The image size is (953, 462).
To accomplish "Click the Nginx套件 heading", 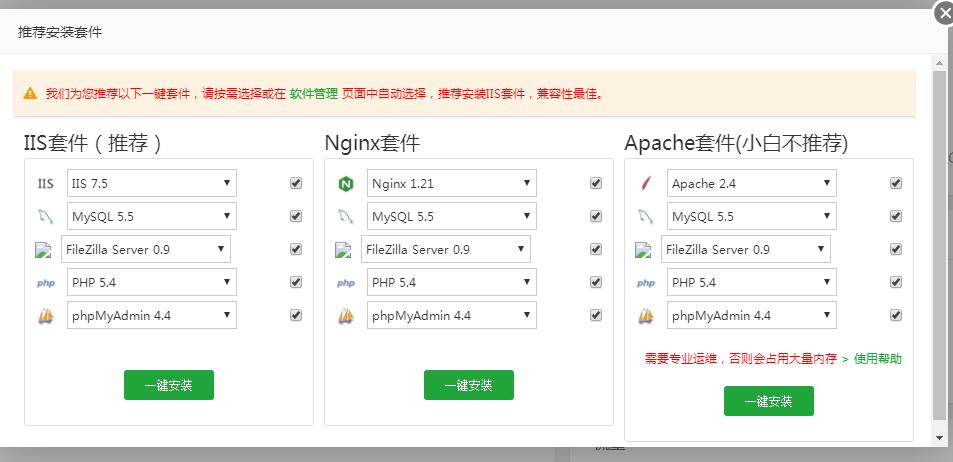I will pyautogui.click(x=372, y=143).
